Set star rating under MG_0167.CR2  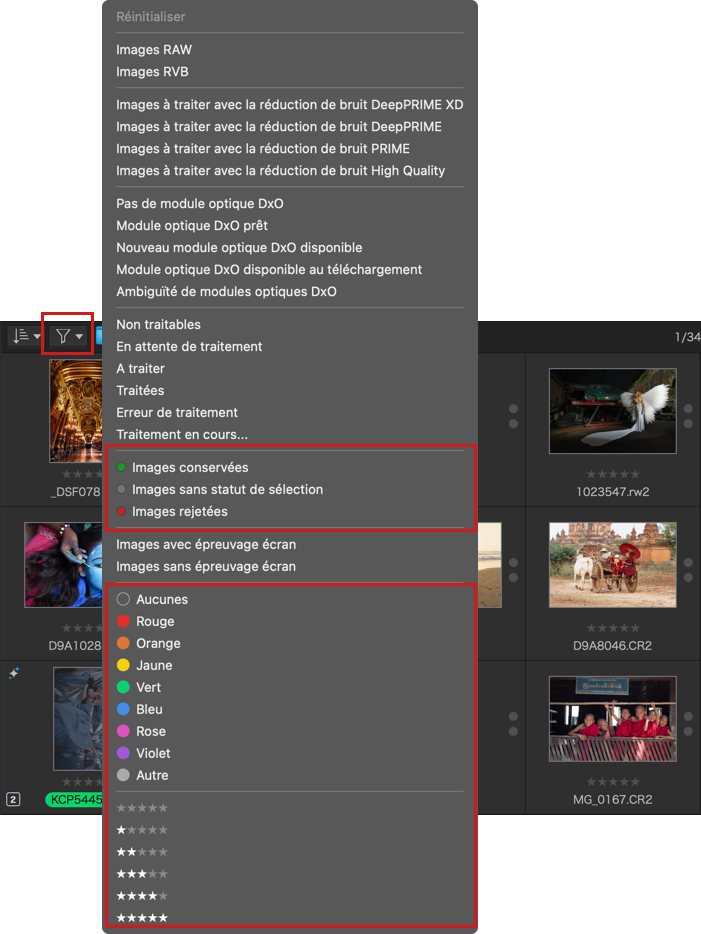[613, 782]
